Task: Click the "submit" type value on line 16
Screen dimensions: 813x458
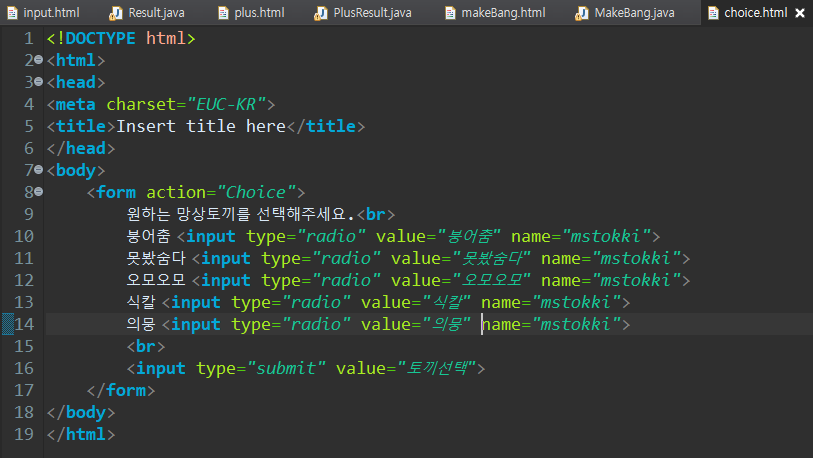Action: click(x=286, y=368)
